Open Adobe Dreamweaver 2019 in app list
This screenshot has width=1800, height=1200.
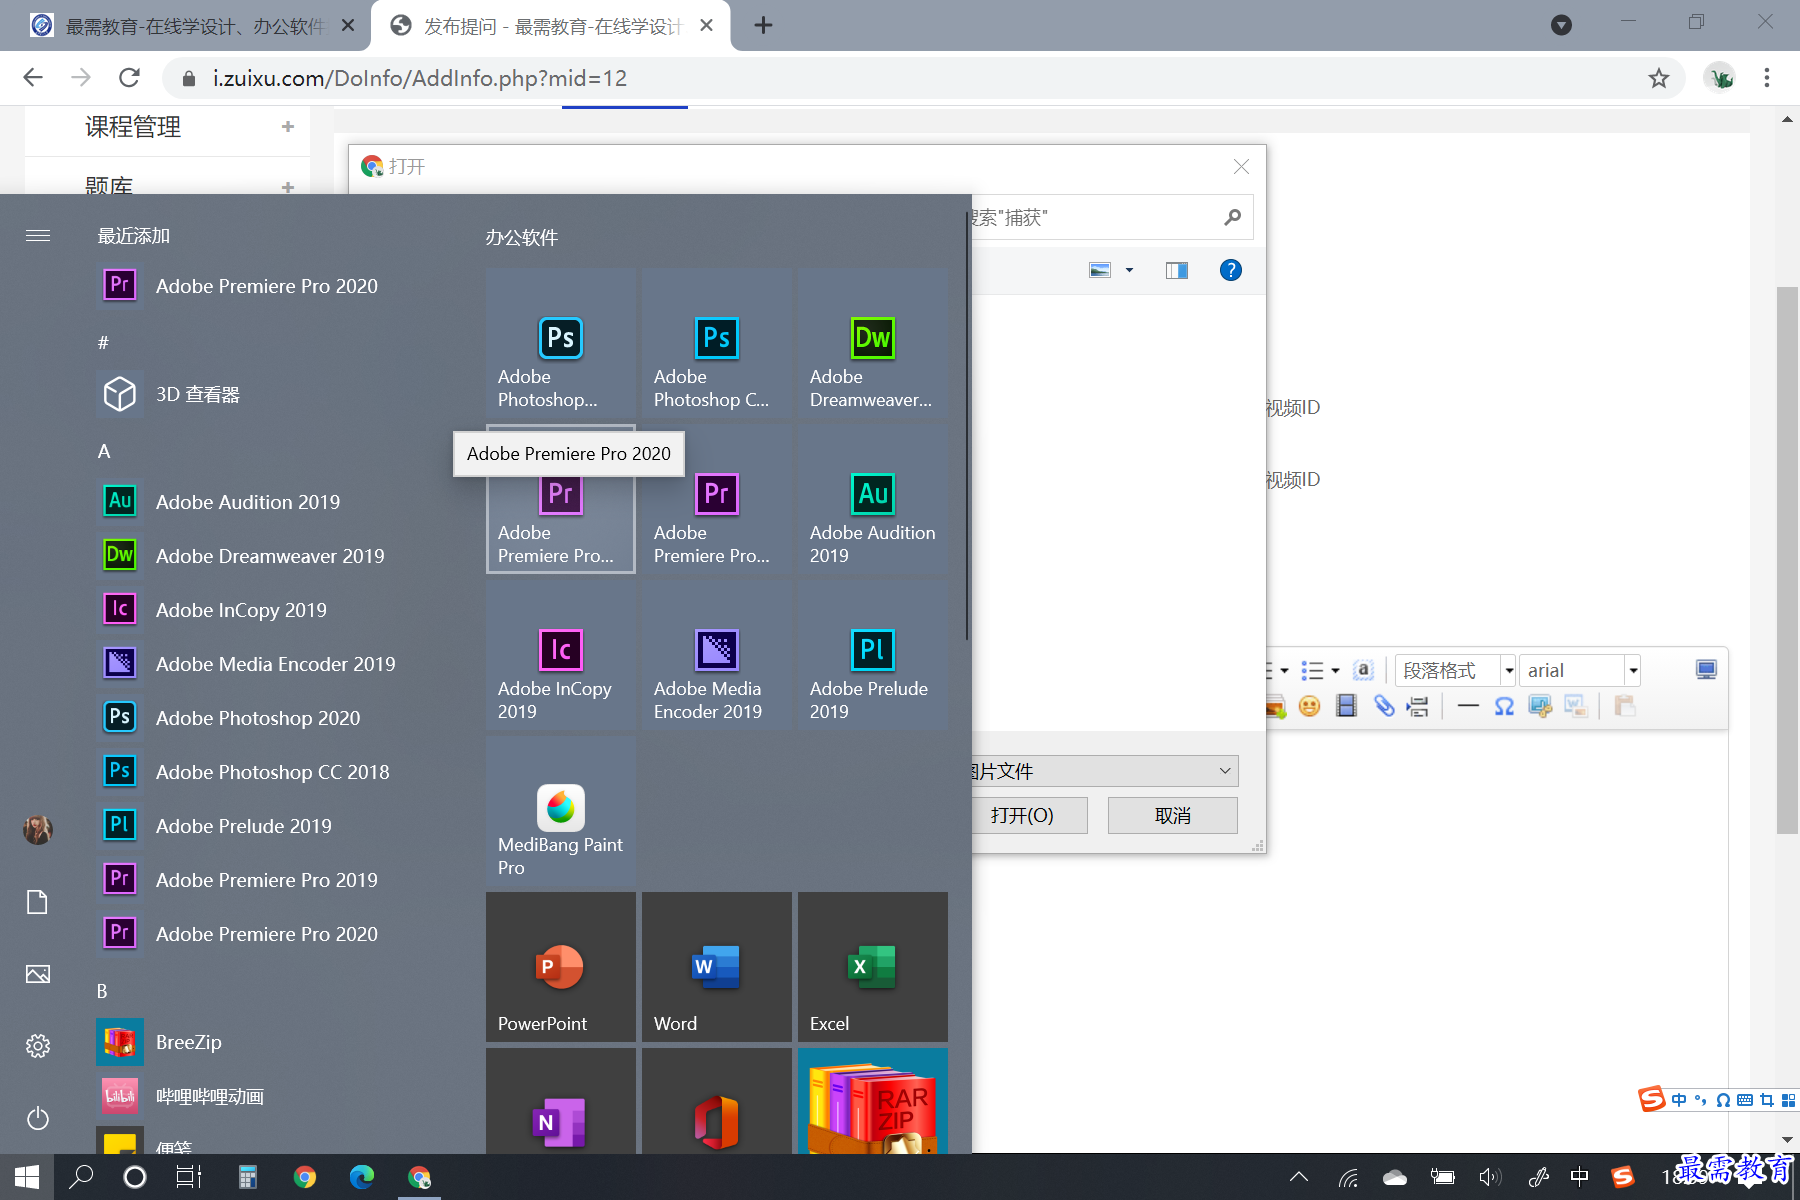click(x=270, y=556)
